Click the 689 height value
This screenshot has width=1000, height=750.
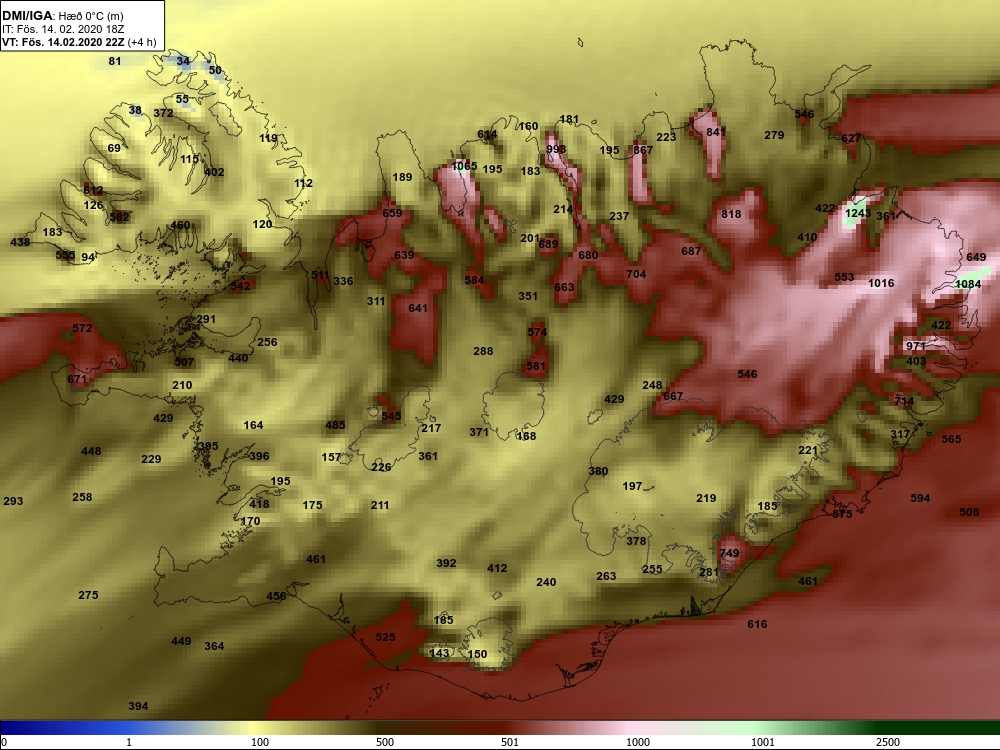tap(548, 244)
